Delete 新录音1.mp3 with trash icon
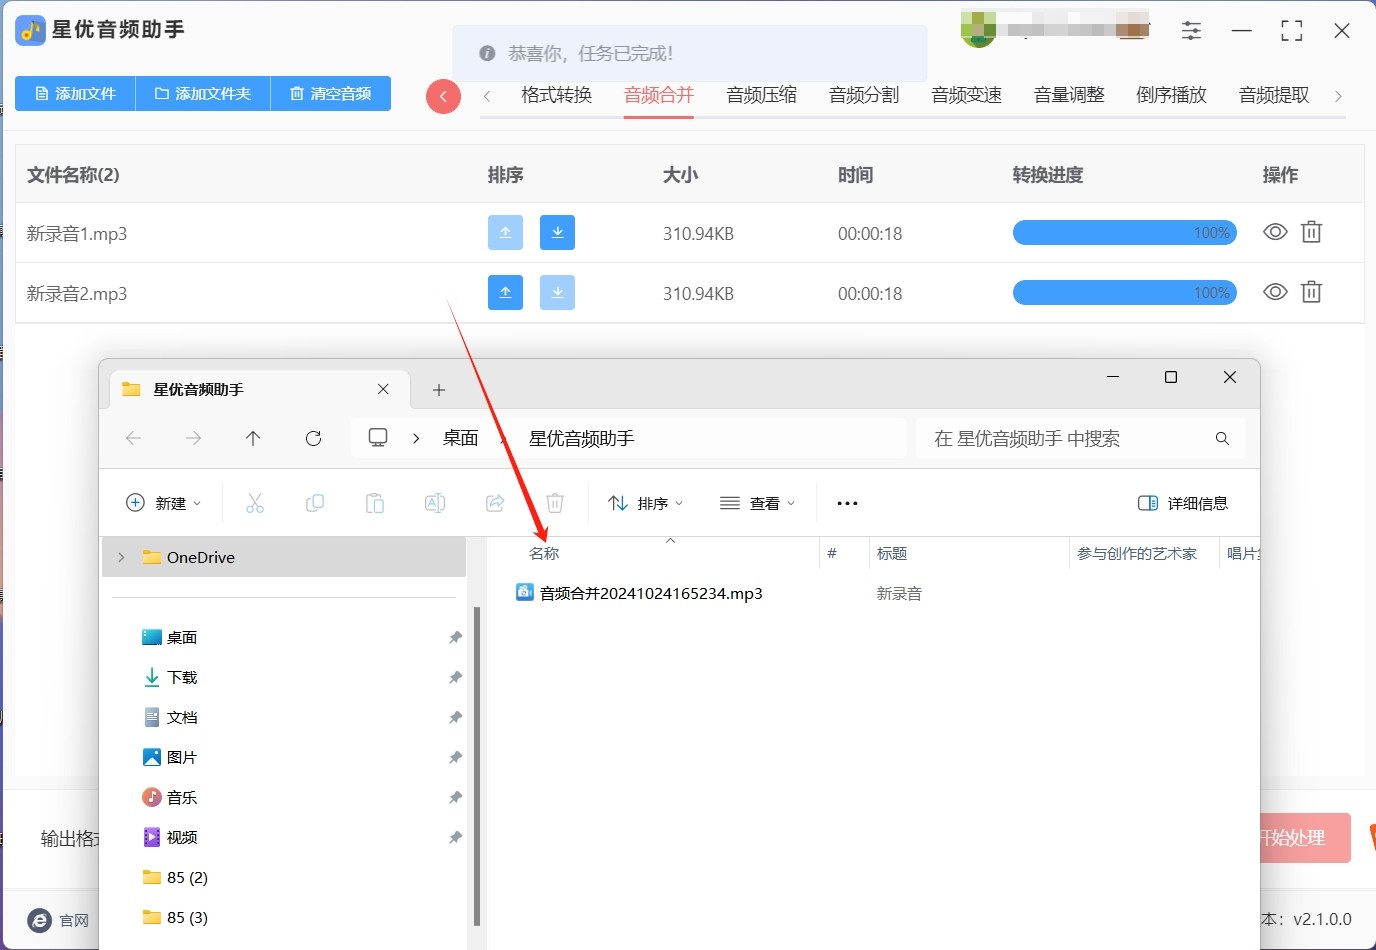The width and height of the screenshot is (1376, 950). 1311,233
